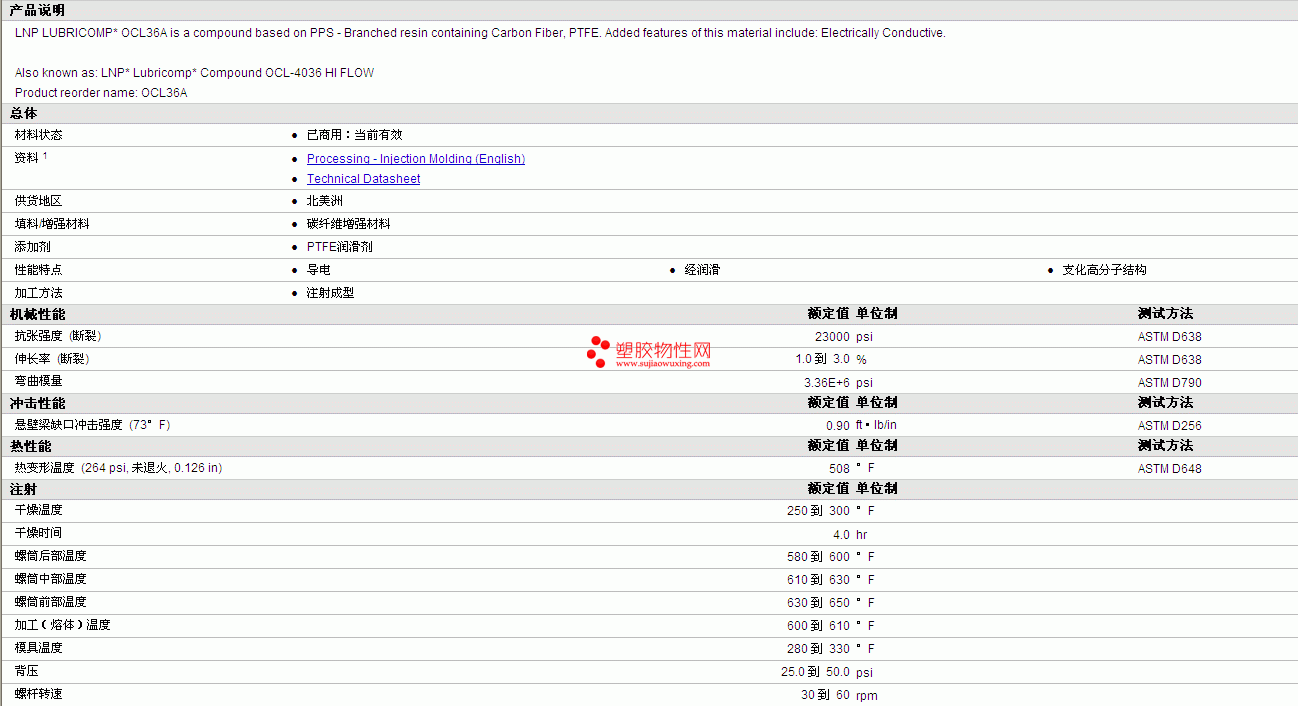
Task: Select the value 580 到 600
Action: (x=818, y=557)
